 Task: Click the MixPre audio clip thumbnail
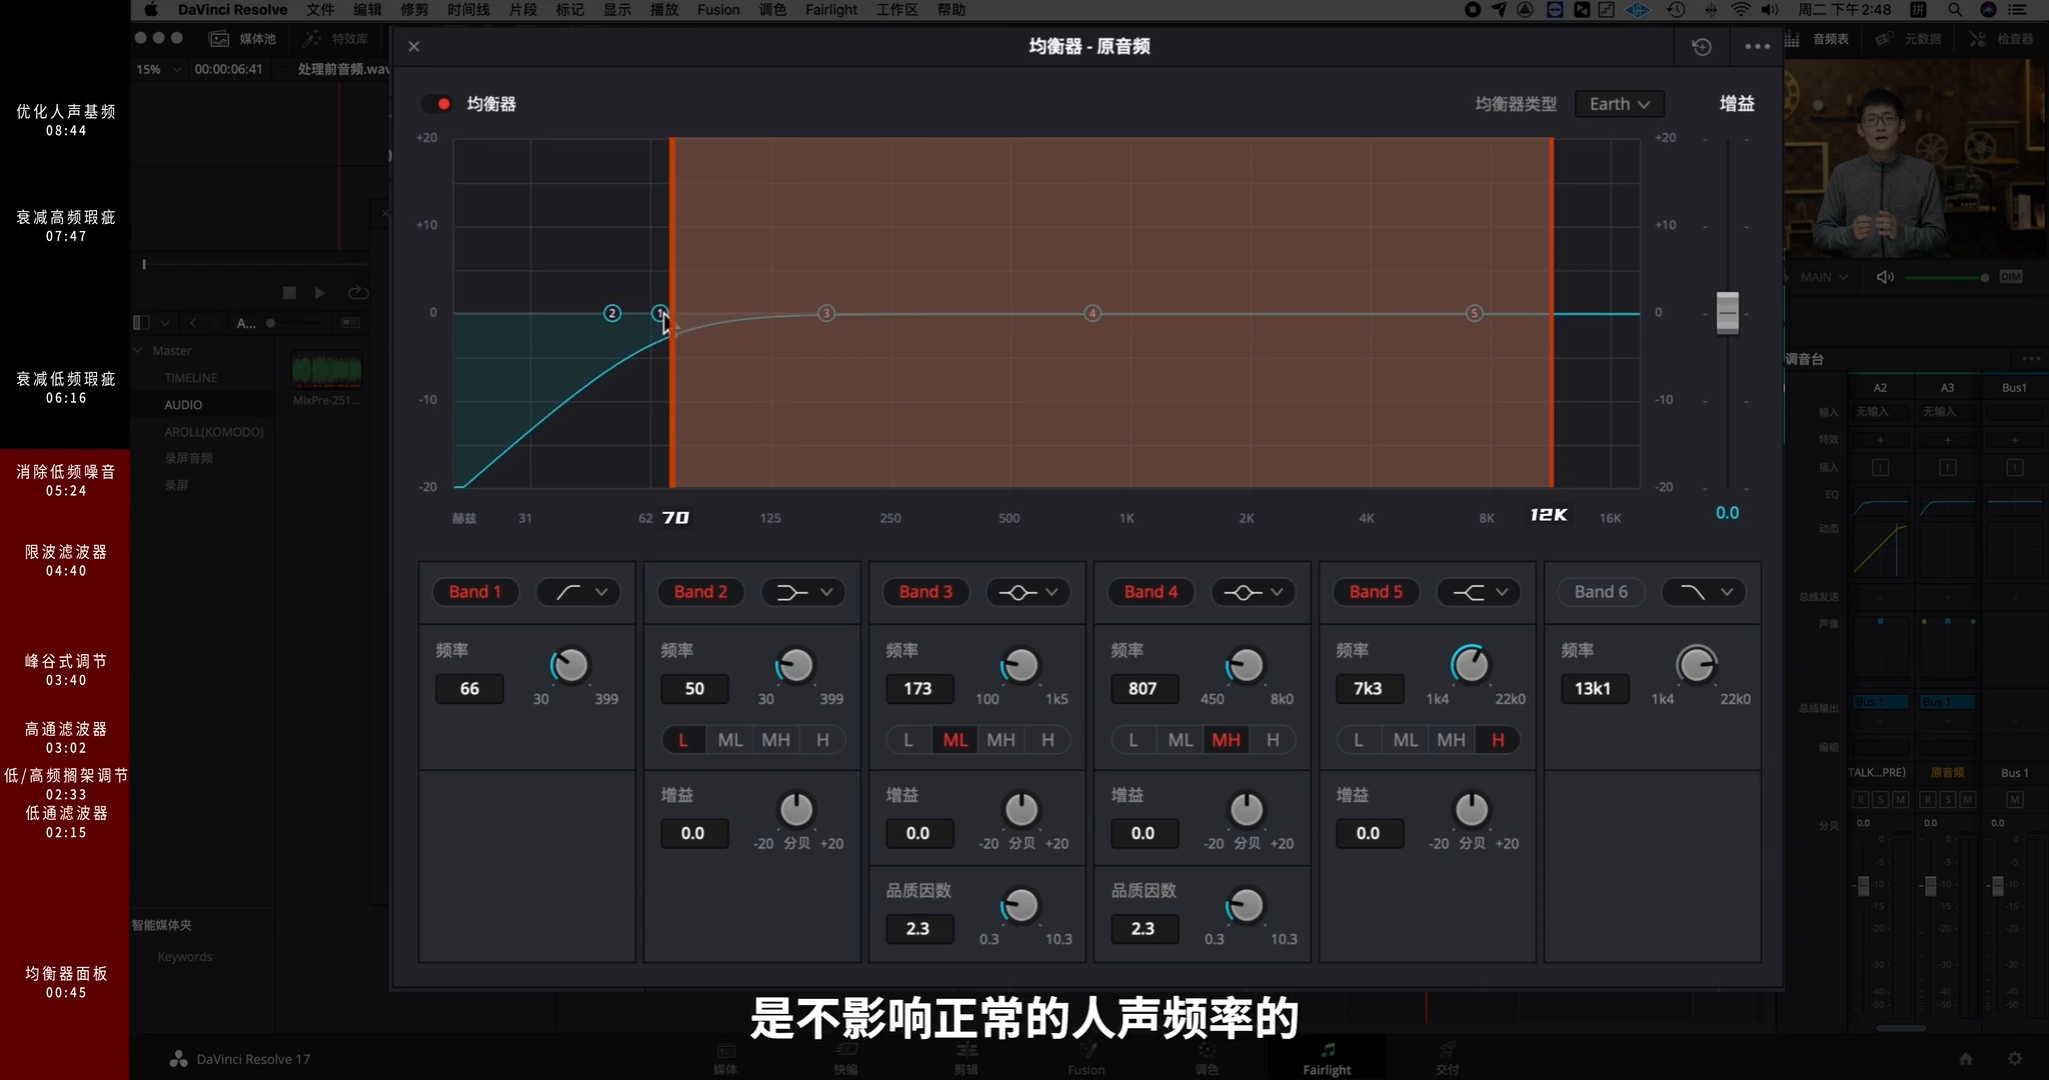coord(327,370)
